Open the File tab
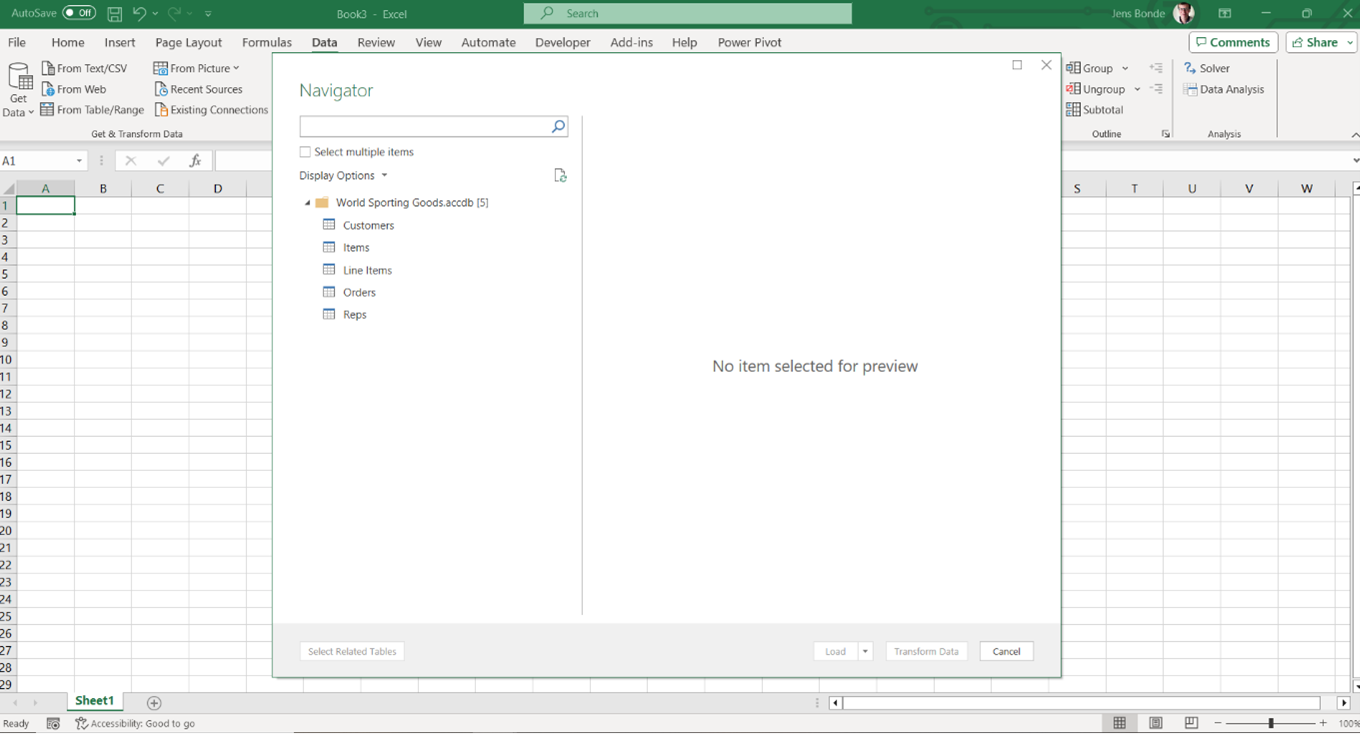 click(17, 42)
